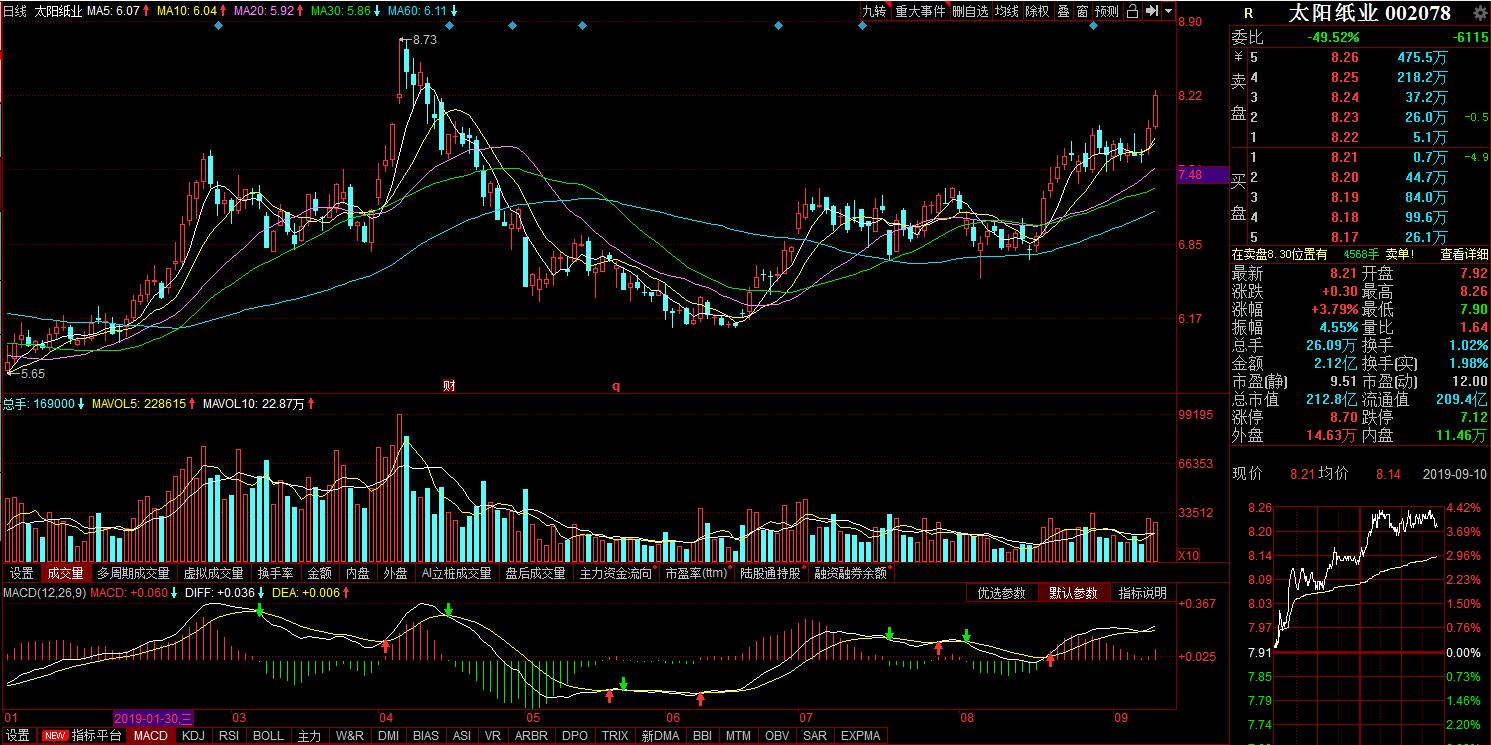The width and height of the screenshot is (1491, 745).
Task: Select the 新DMA indicator tab
Action: (x=660, y=736)
